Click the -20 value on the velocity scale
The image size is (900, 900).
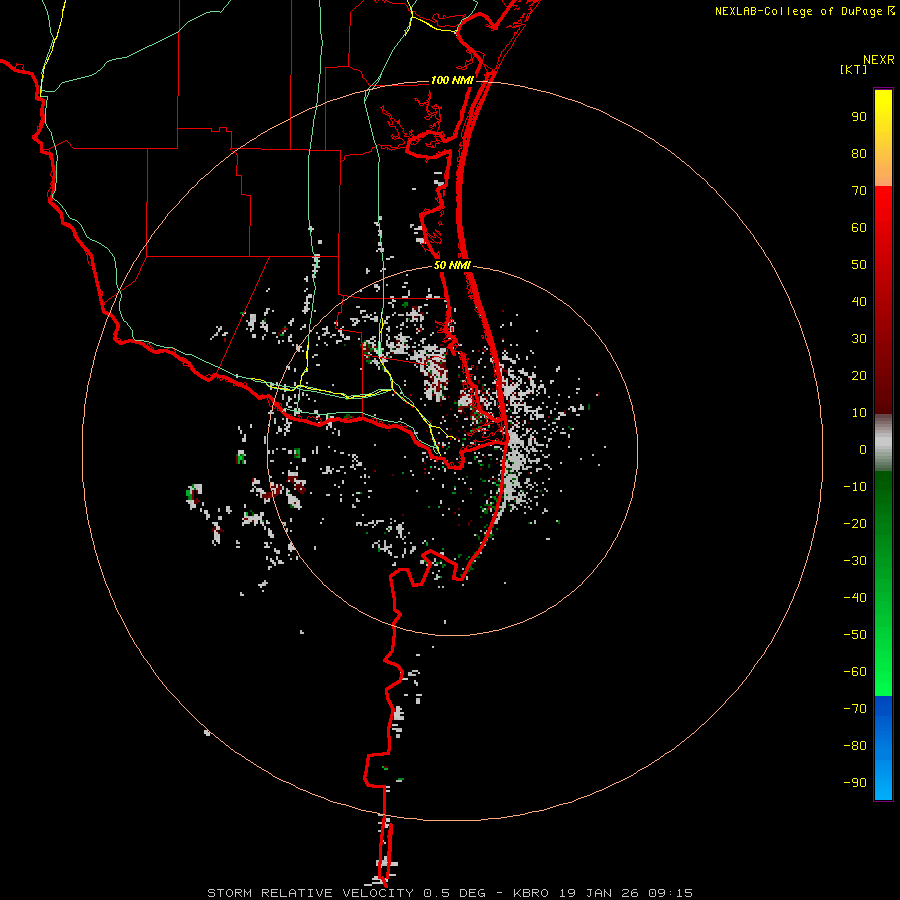[855, 523]
